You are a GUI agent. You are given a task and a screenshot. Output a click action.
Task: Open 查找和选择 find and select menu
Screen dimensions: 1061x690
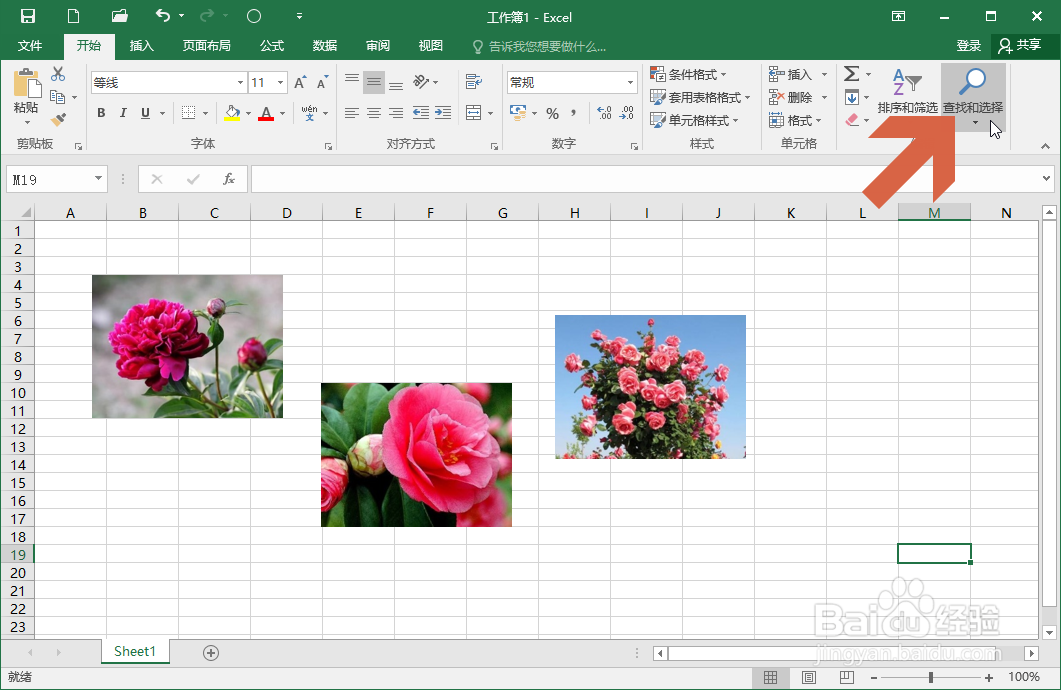(x=973, y=97)
